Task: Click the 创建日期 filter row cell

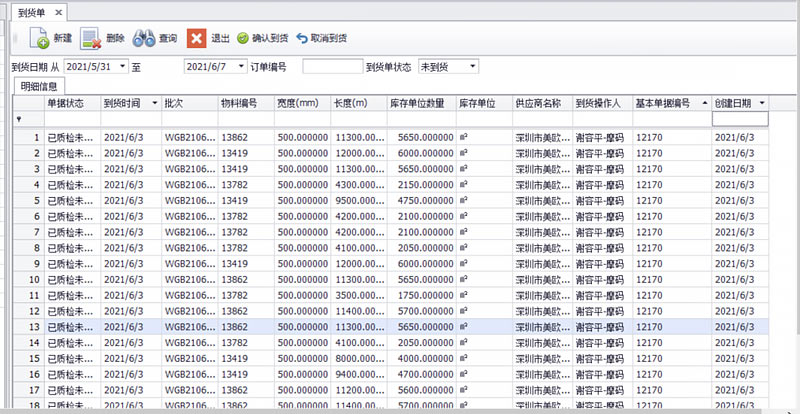Action: pos(740,119)
